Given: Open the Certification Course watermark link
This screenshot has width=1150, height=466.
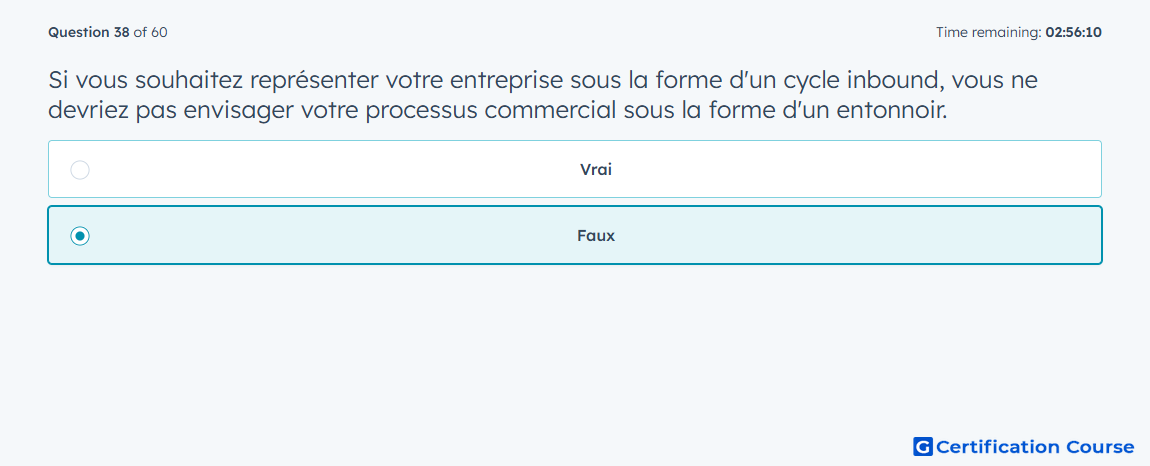Looking at the screenshot, I should tap(1024, 447).
